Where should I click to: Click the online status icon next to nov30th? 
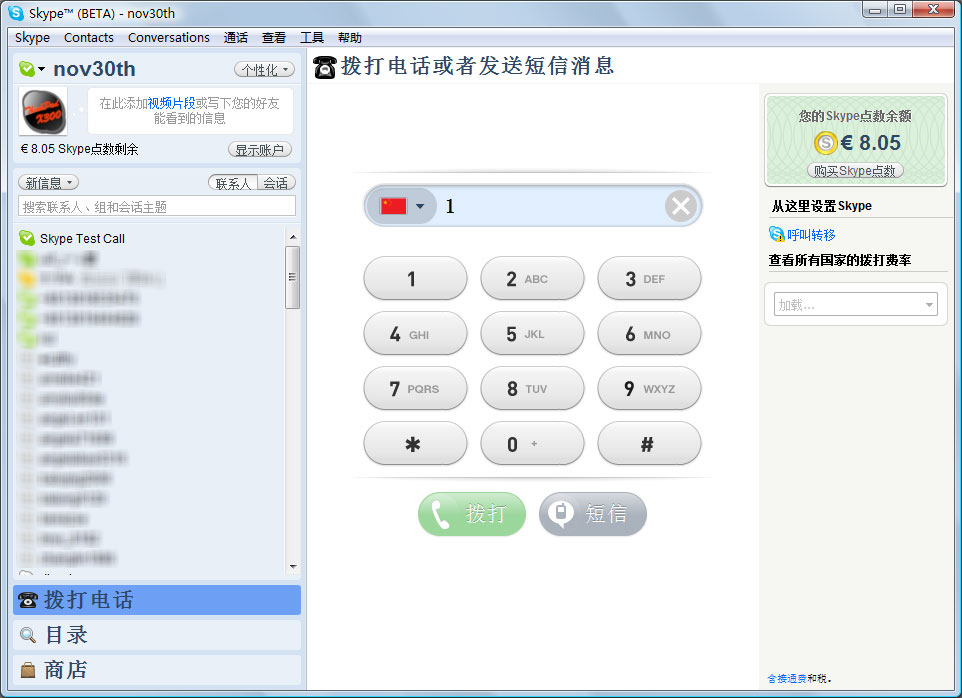(x=26, y=69)
